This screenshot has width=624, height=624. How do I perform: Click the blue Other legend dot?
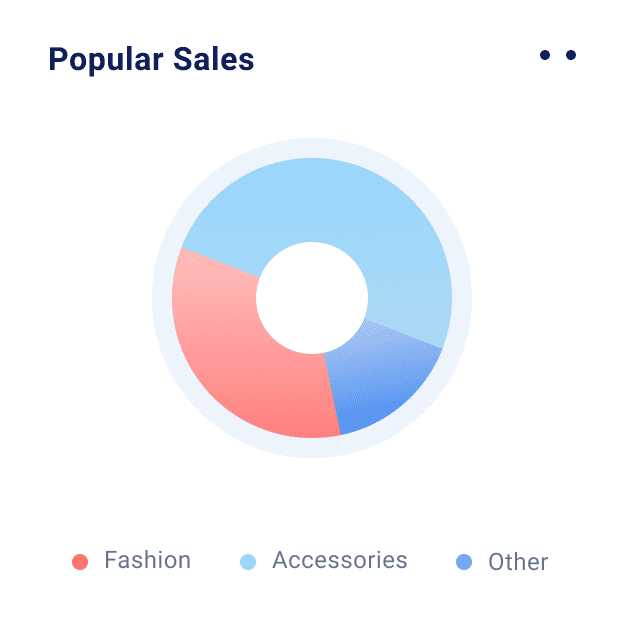(x=463, y=562)
